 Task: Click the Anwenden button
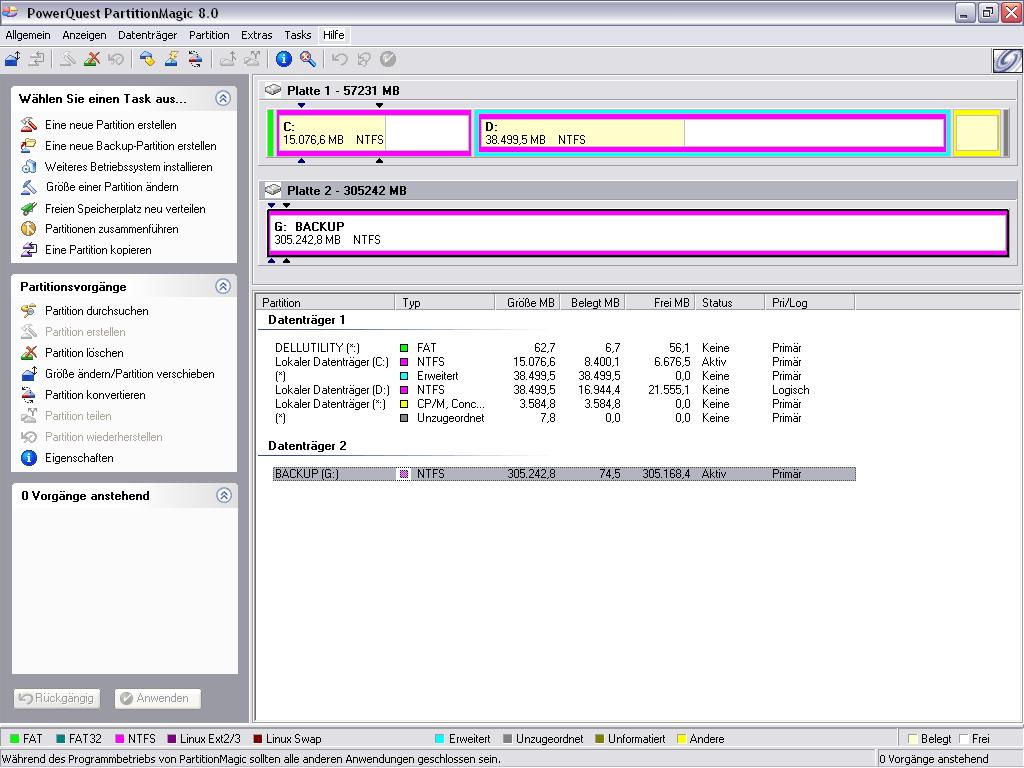click(157, 698)
